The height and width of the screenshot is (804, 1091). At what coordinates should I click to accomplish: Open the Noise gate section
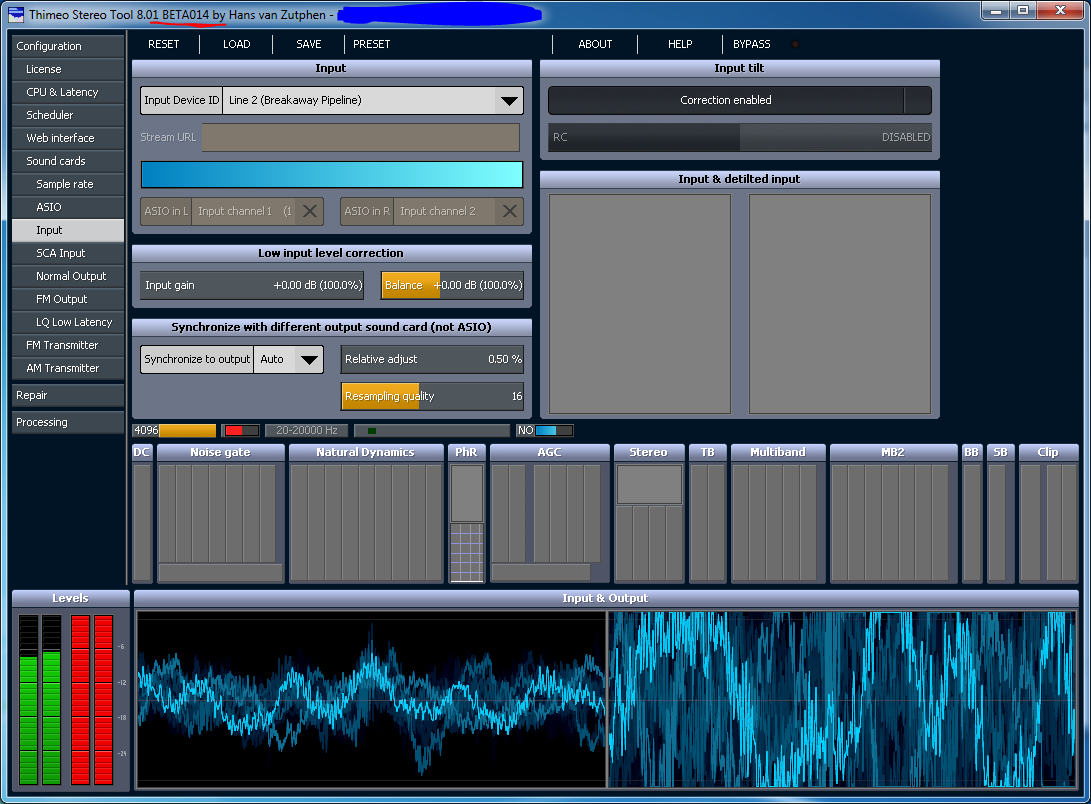220,452
